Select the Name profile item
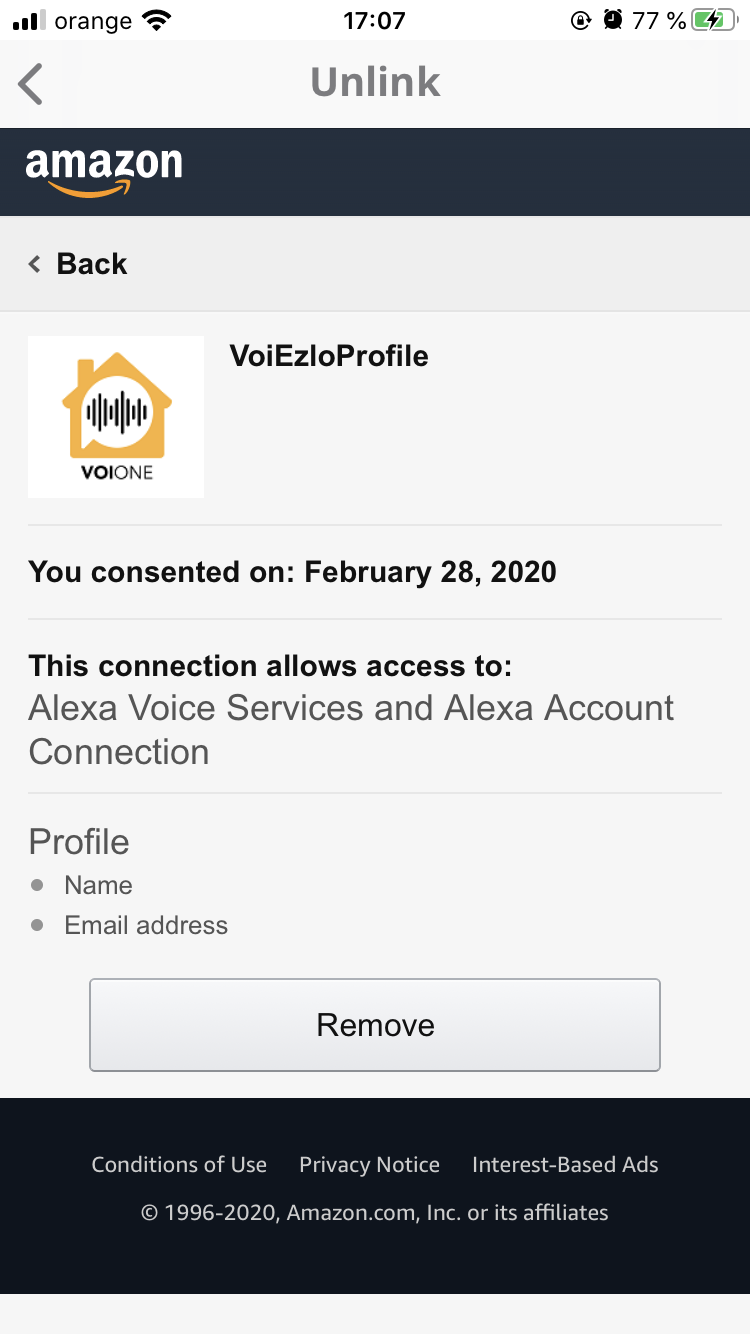 pos(98,885)
